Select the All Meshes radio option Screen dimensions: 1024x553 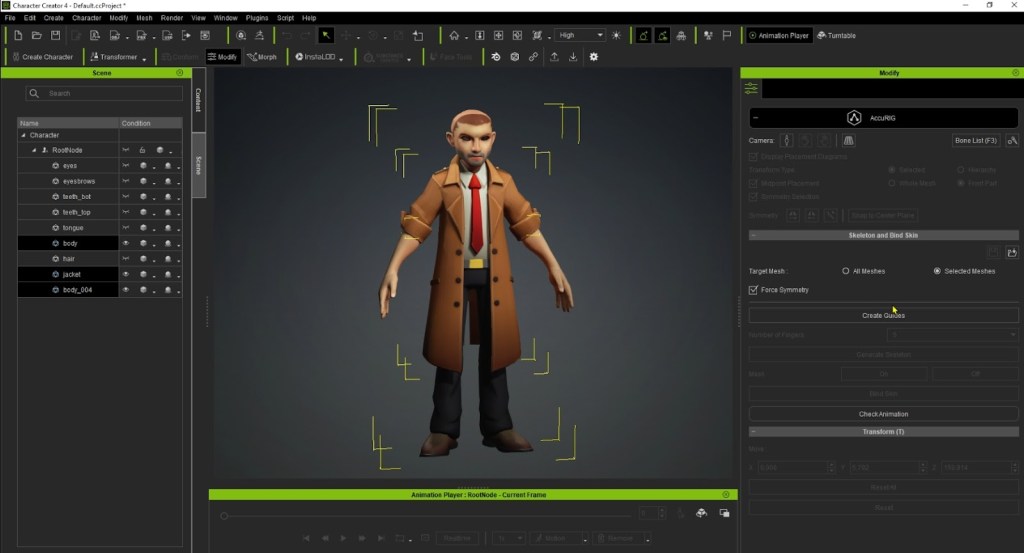846,271
